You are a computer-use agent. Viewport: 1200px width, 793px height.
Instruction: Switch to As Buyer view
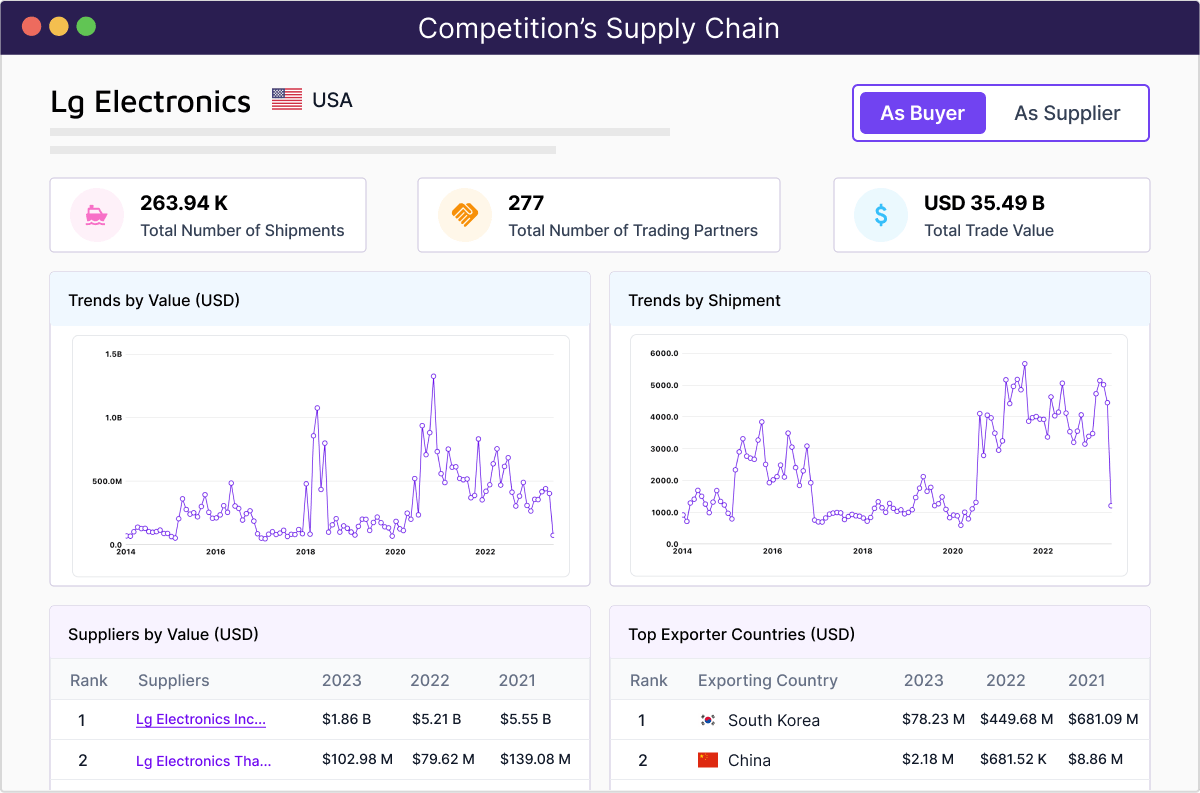[922, 113]
